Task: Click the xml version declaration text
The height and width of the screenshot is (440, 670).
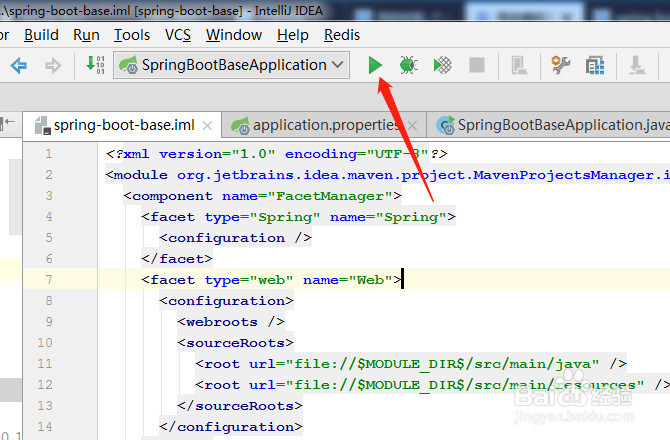Action: click(276, 154)
